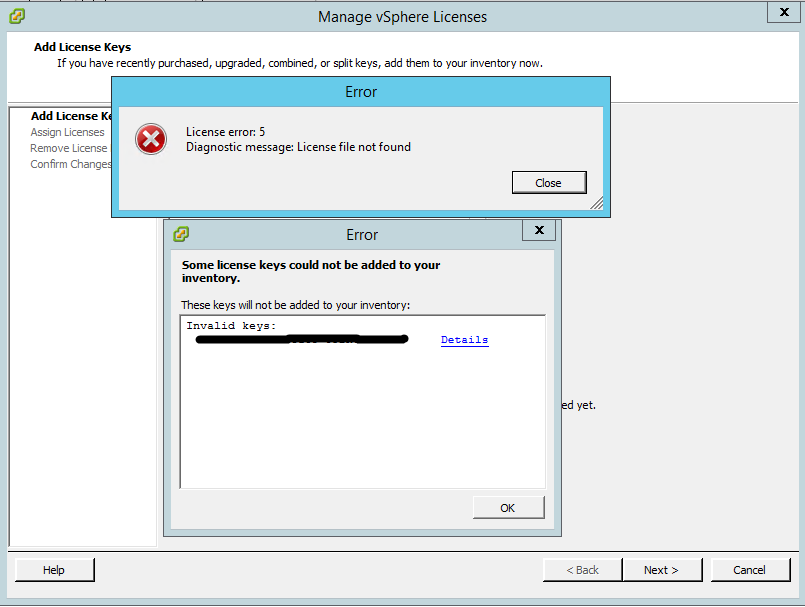Click the < Back button
805x607 pixels.
pyautogui.click(x=582, y=570)
